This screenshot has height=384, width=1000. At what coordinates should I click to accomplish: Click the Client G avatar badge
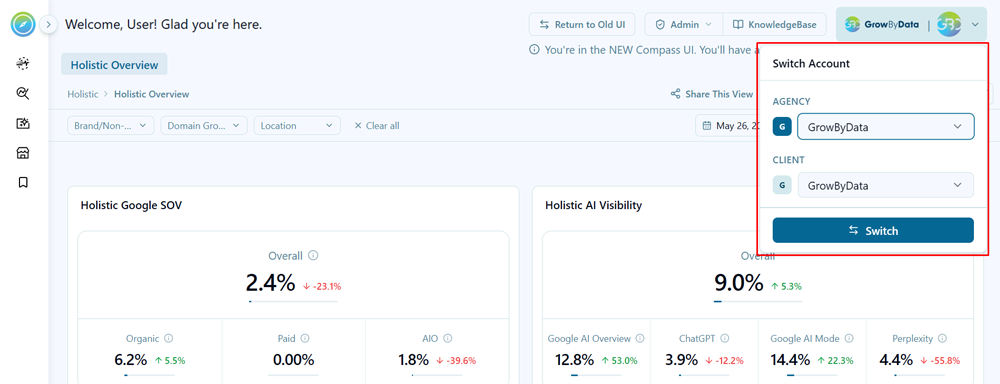tap(782, 186)
